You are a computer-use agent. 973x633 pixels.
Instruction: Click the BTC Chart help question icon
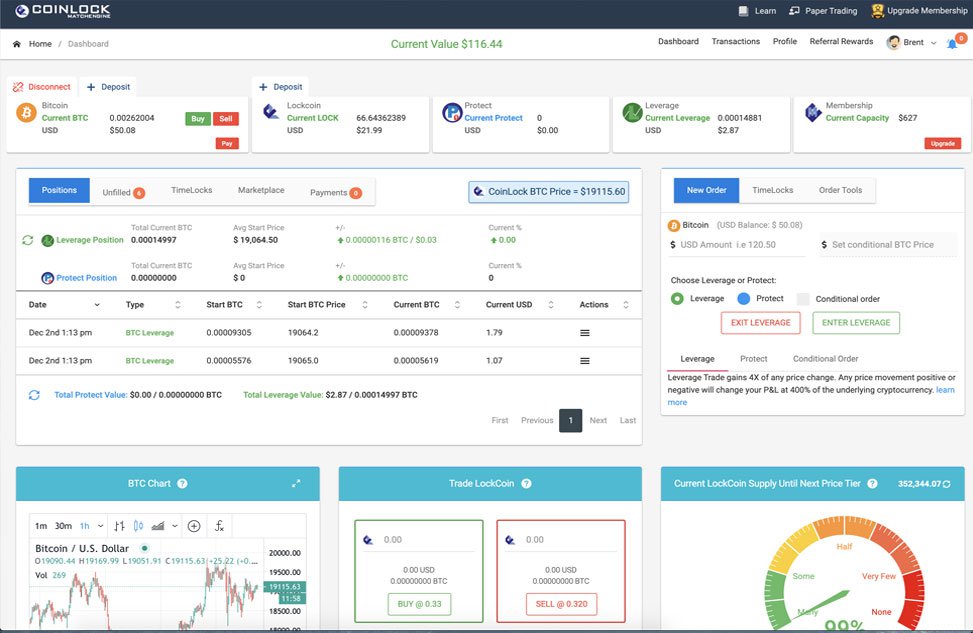[x=182, y=483]
